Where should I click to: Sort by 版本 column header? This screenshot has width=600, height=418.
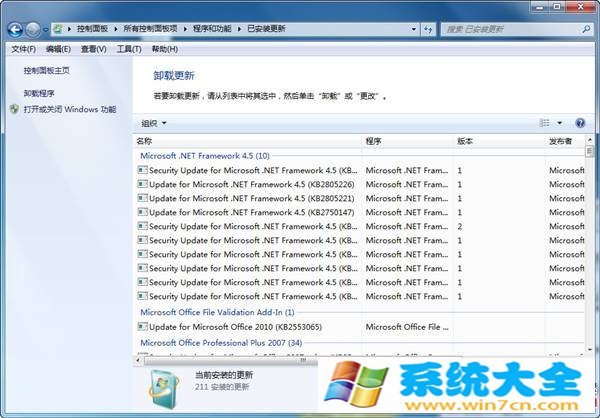click(499, 141)
